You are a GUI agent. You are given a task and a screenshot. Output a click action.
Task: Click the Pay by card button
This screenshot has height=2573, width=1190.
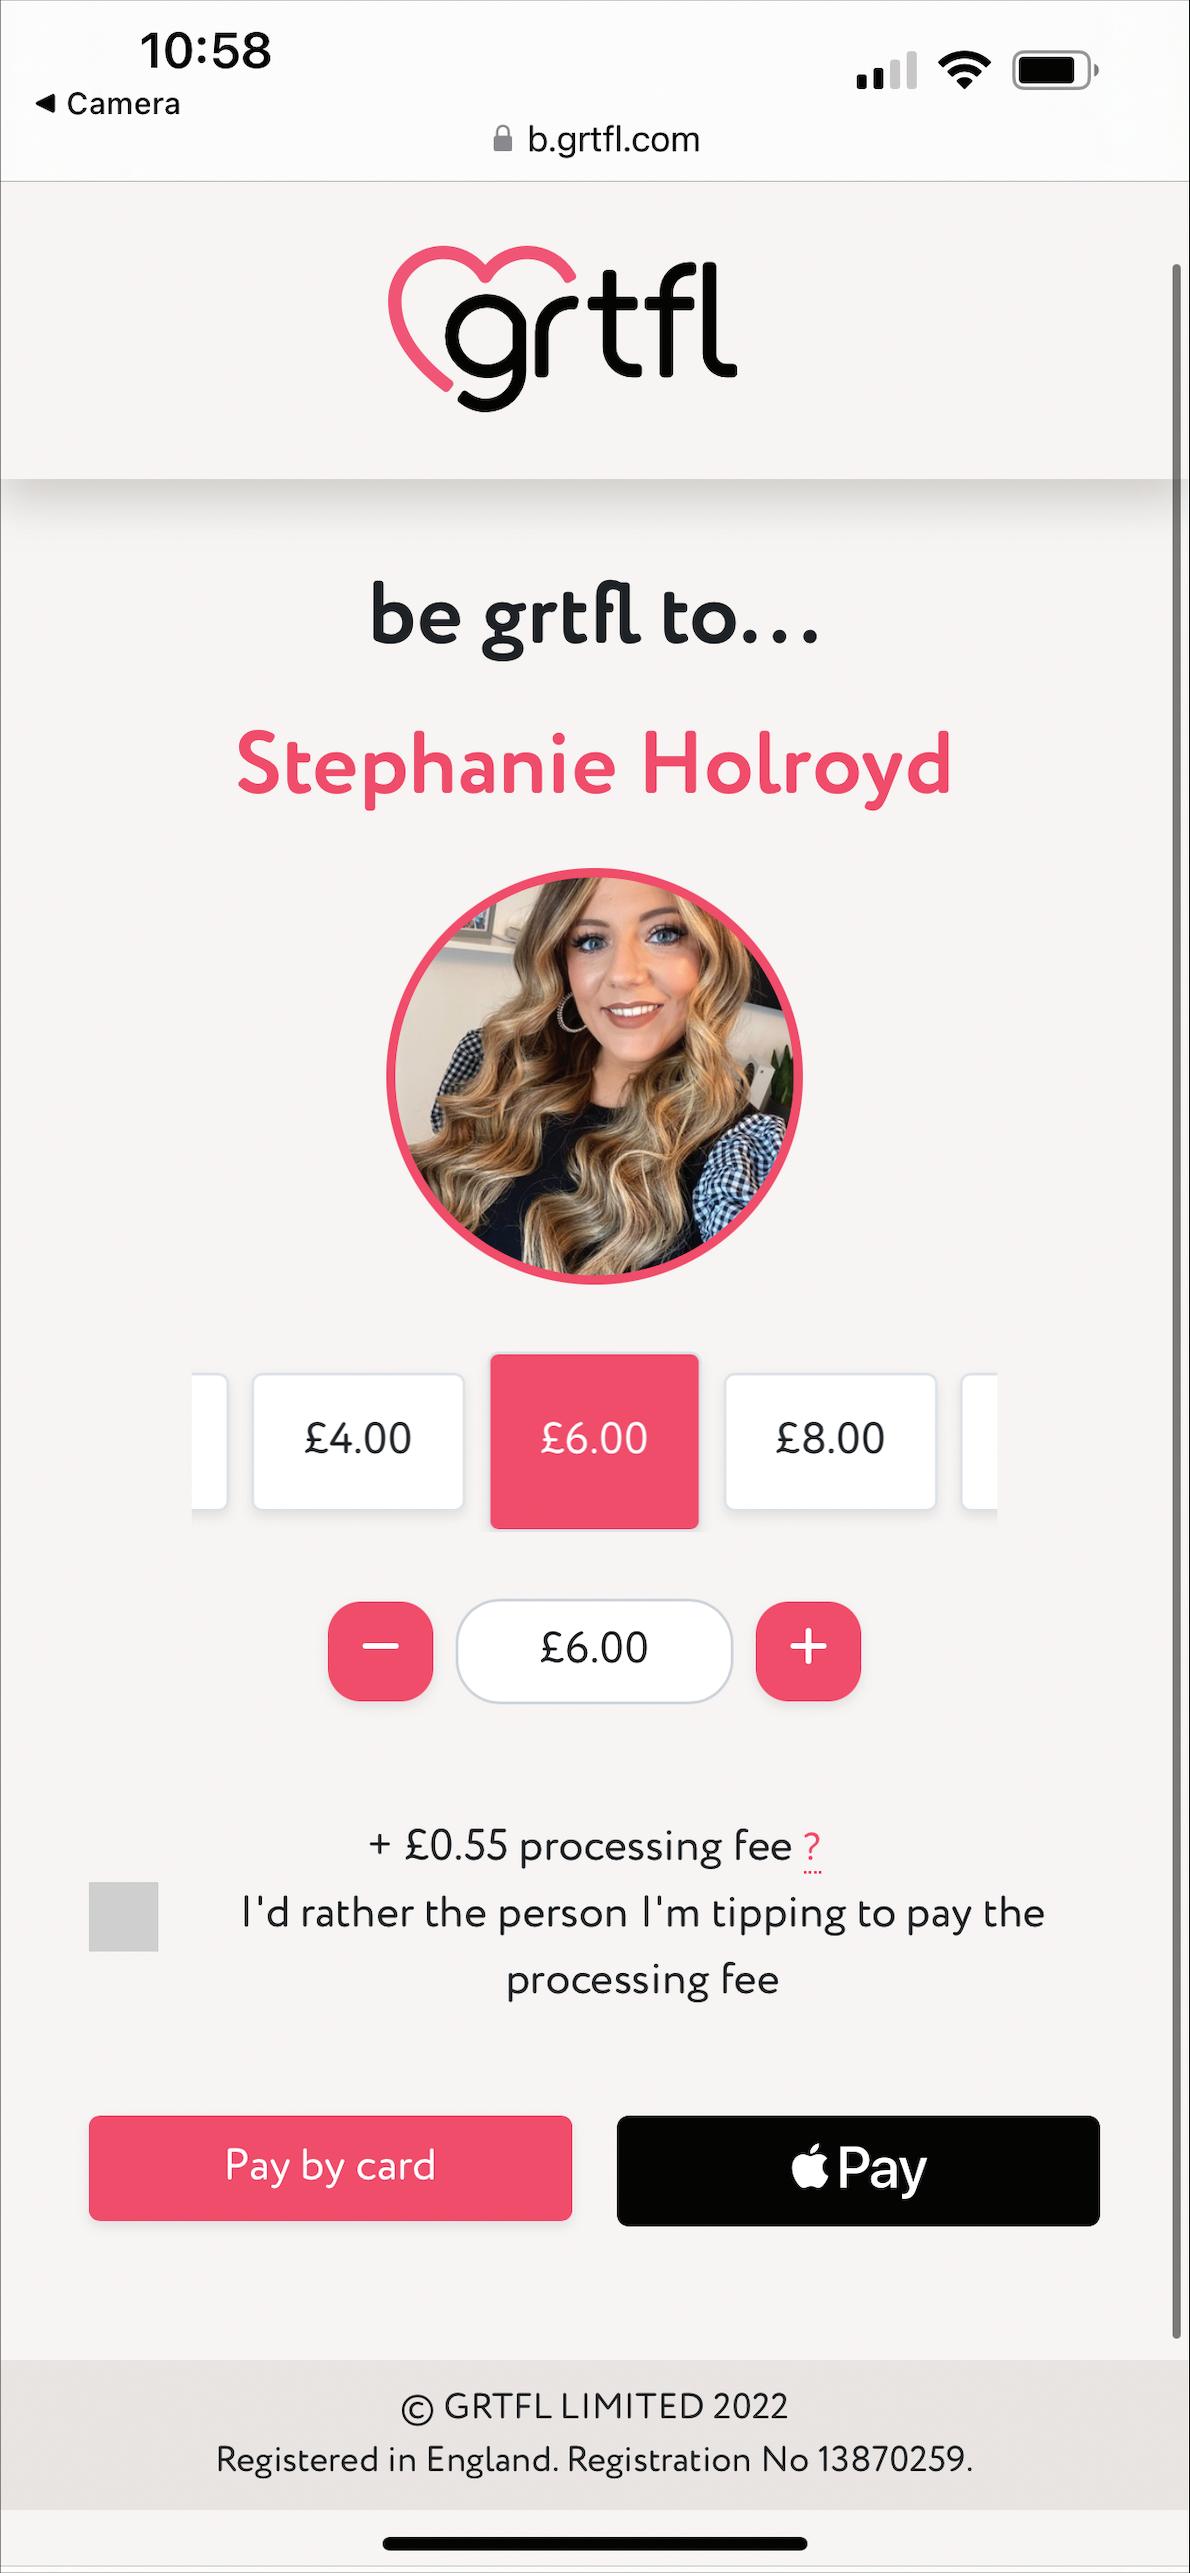(x=330, y=2167)
